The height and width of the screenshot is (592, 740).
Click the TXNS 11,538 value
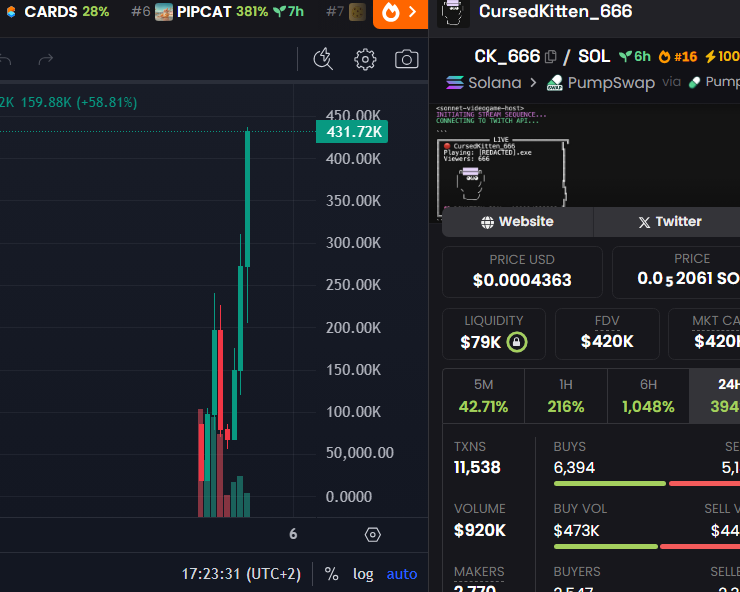pyautogui.click(x=477, y=467)
